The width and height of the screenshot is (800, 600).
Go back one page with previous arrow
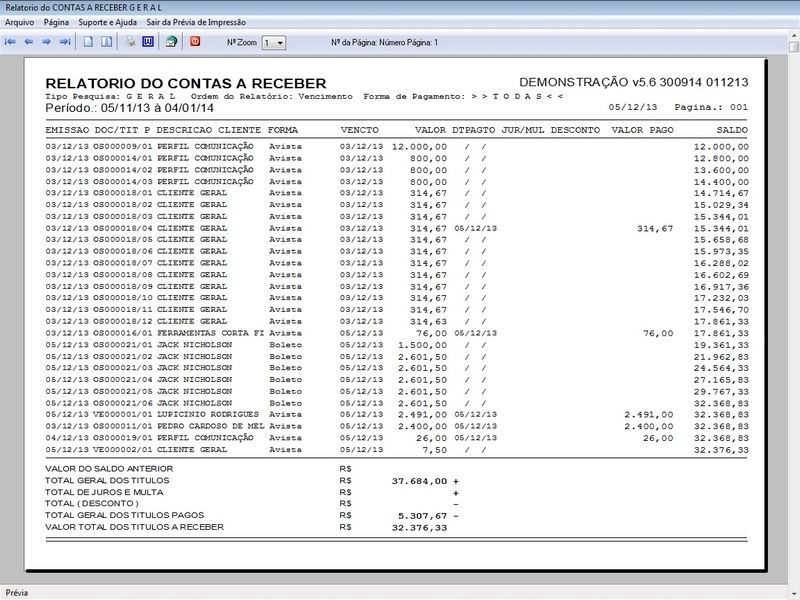[x=29, y=40]
